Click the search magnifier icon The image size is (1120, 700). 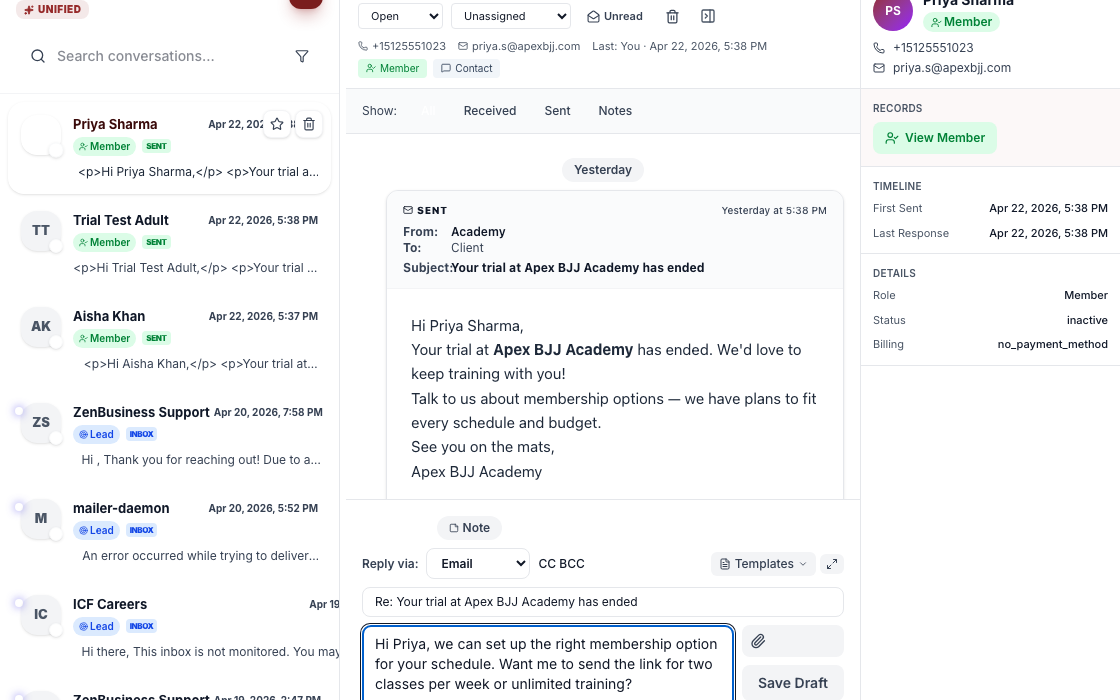coord(38,56)
